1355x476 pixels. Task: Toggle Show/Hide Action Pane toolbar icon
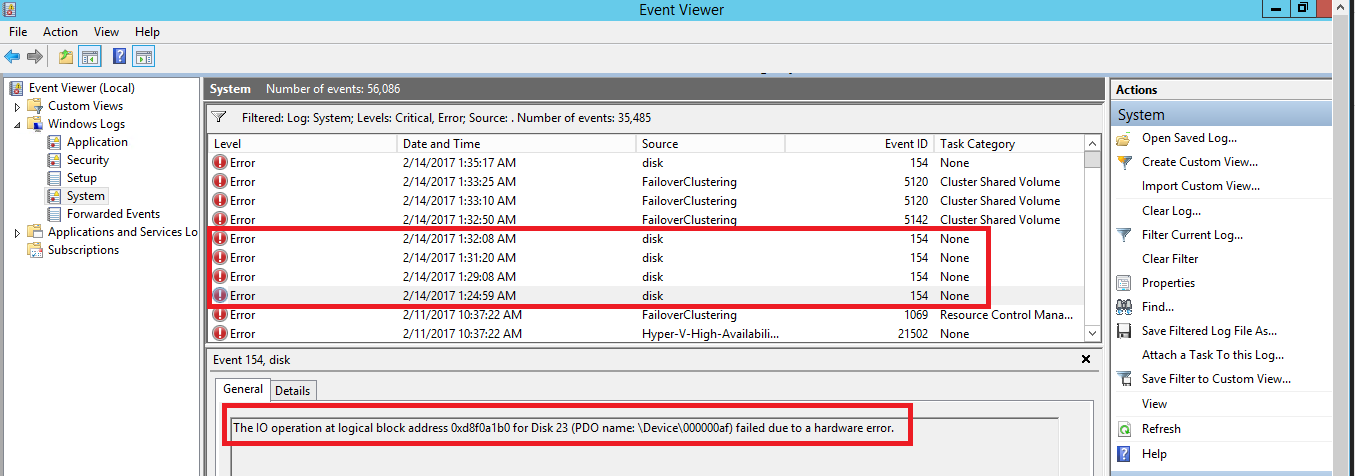pyautogui.click(x=144, y=57)
